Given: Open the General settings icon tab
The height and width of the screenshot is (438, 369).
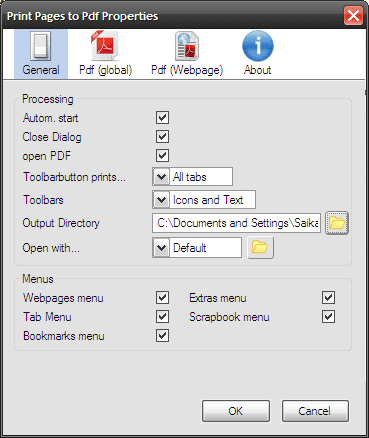Looking at the screenshot, I should pyautogui.click(x=41, y=54).
